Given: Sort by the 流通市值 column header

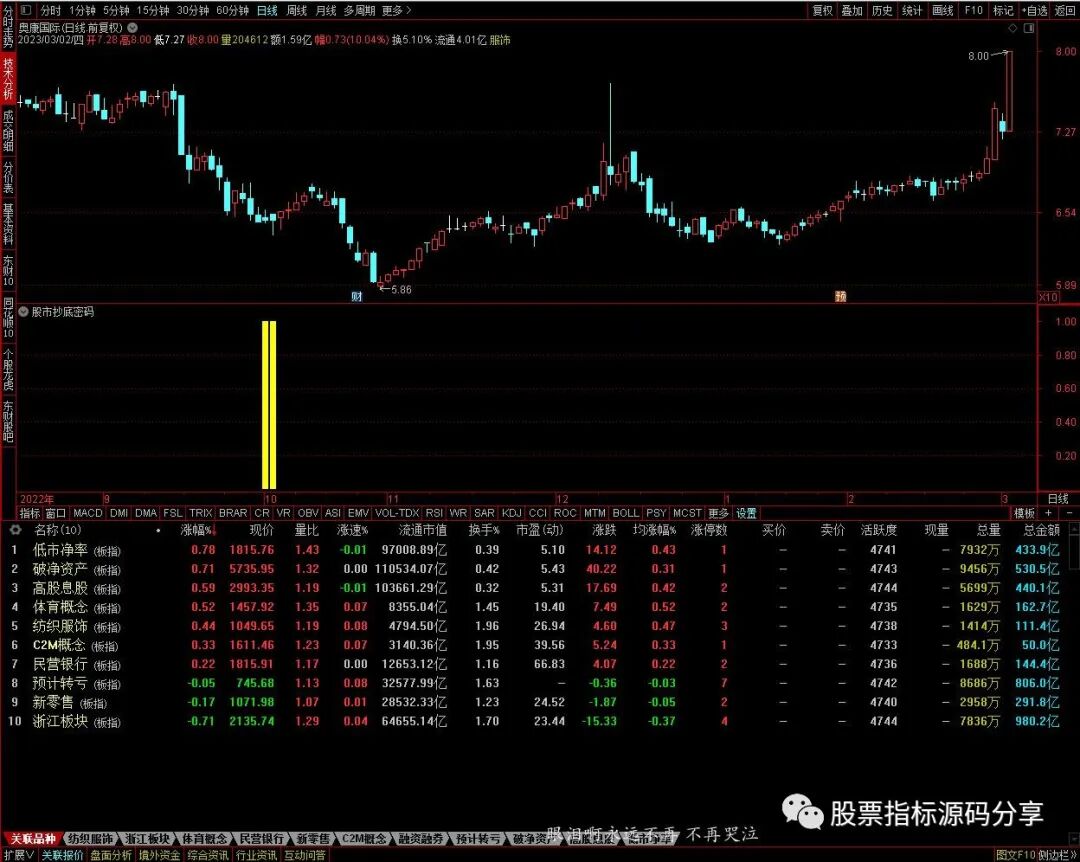Looking at the screenshot, I should [422, 530].
